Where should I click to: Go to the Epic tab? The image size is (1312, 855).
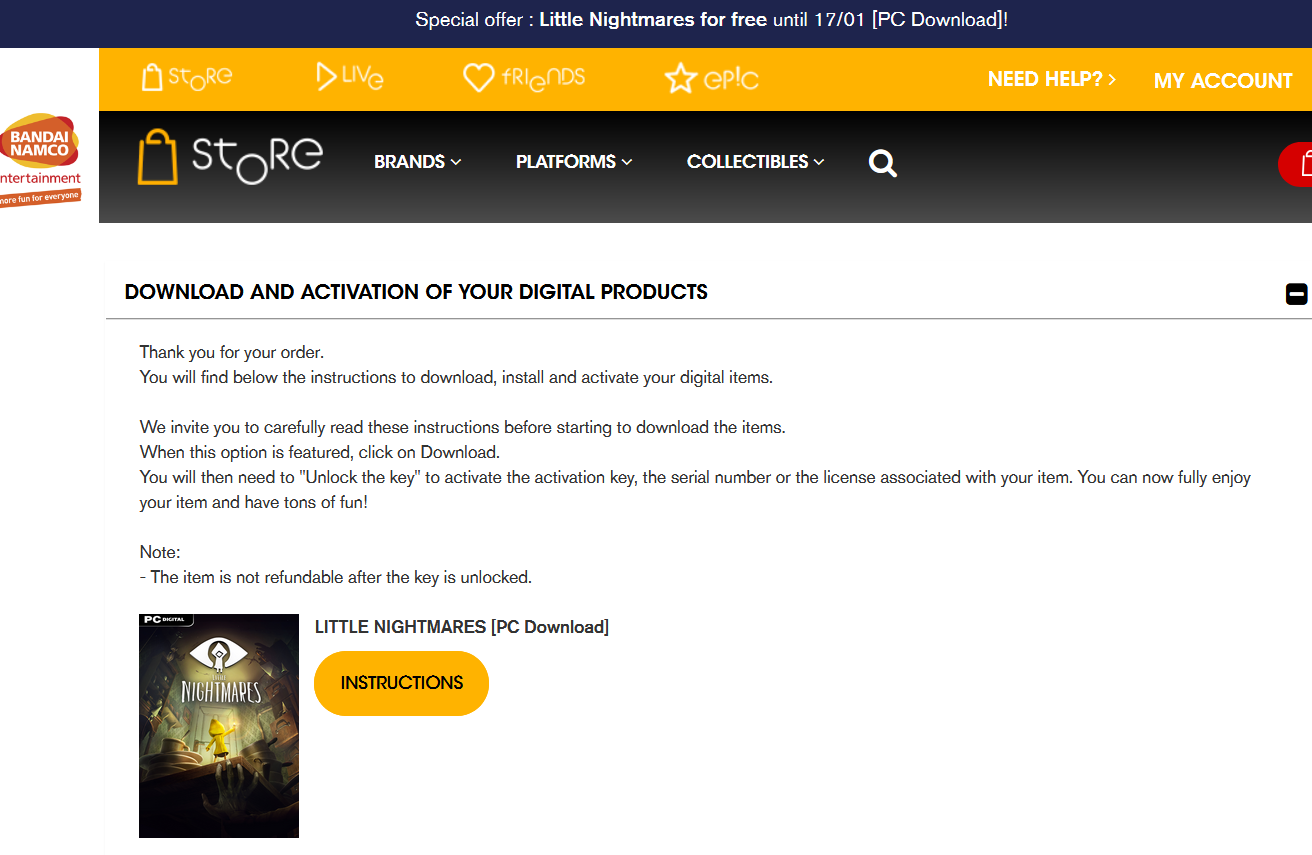coord(712,78)
